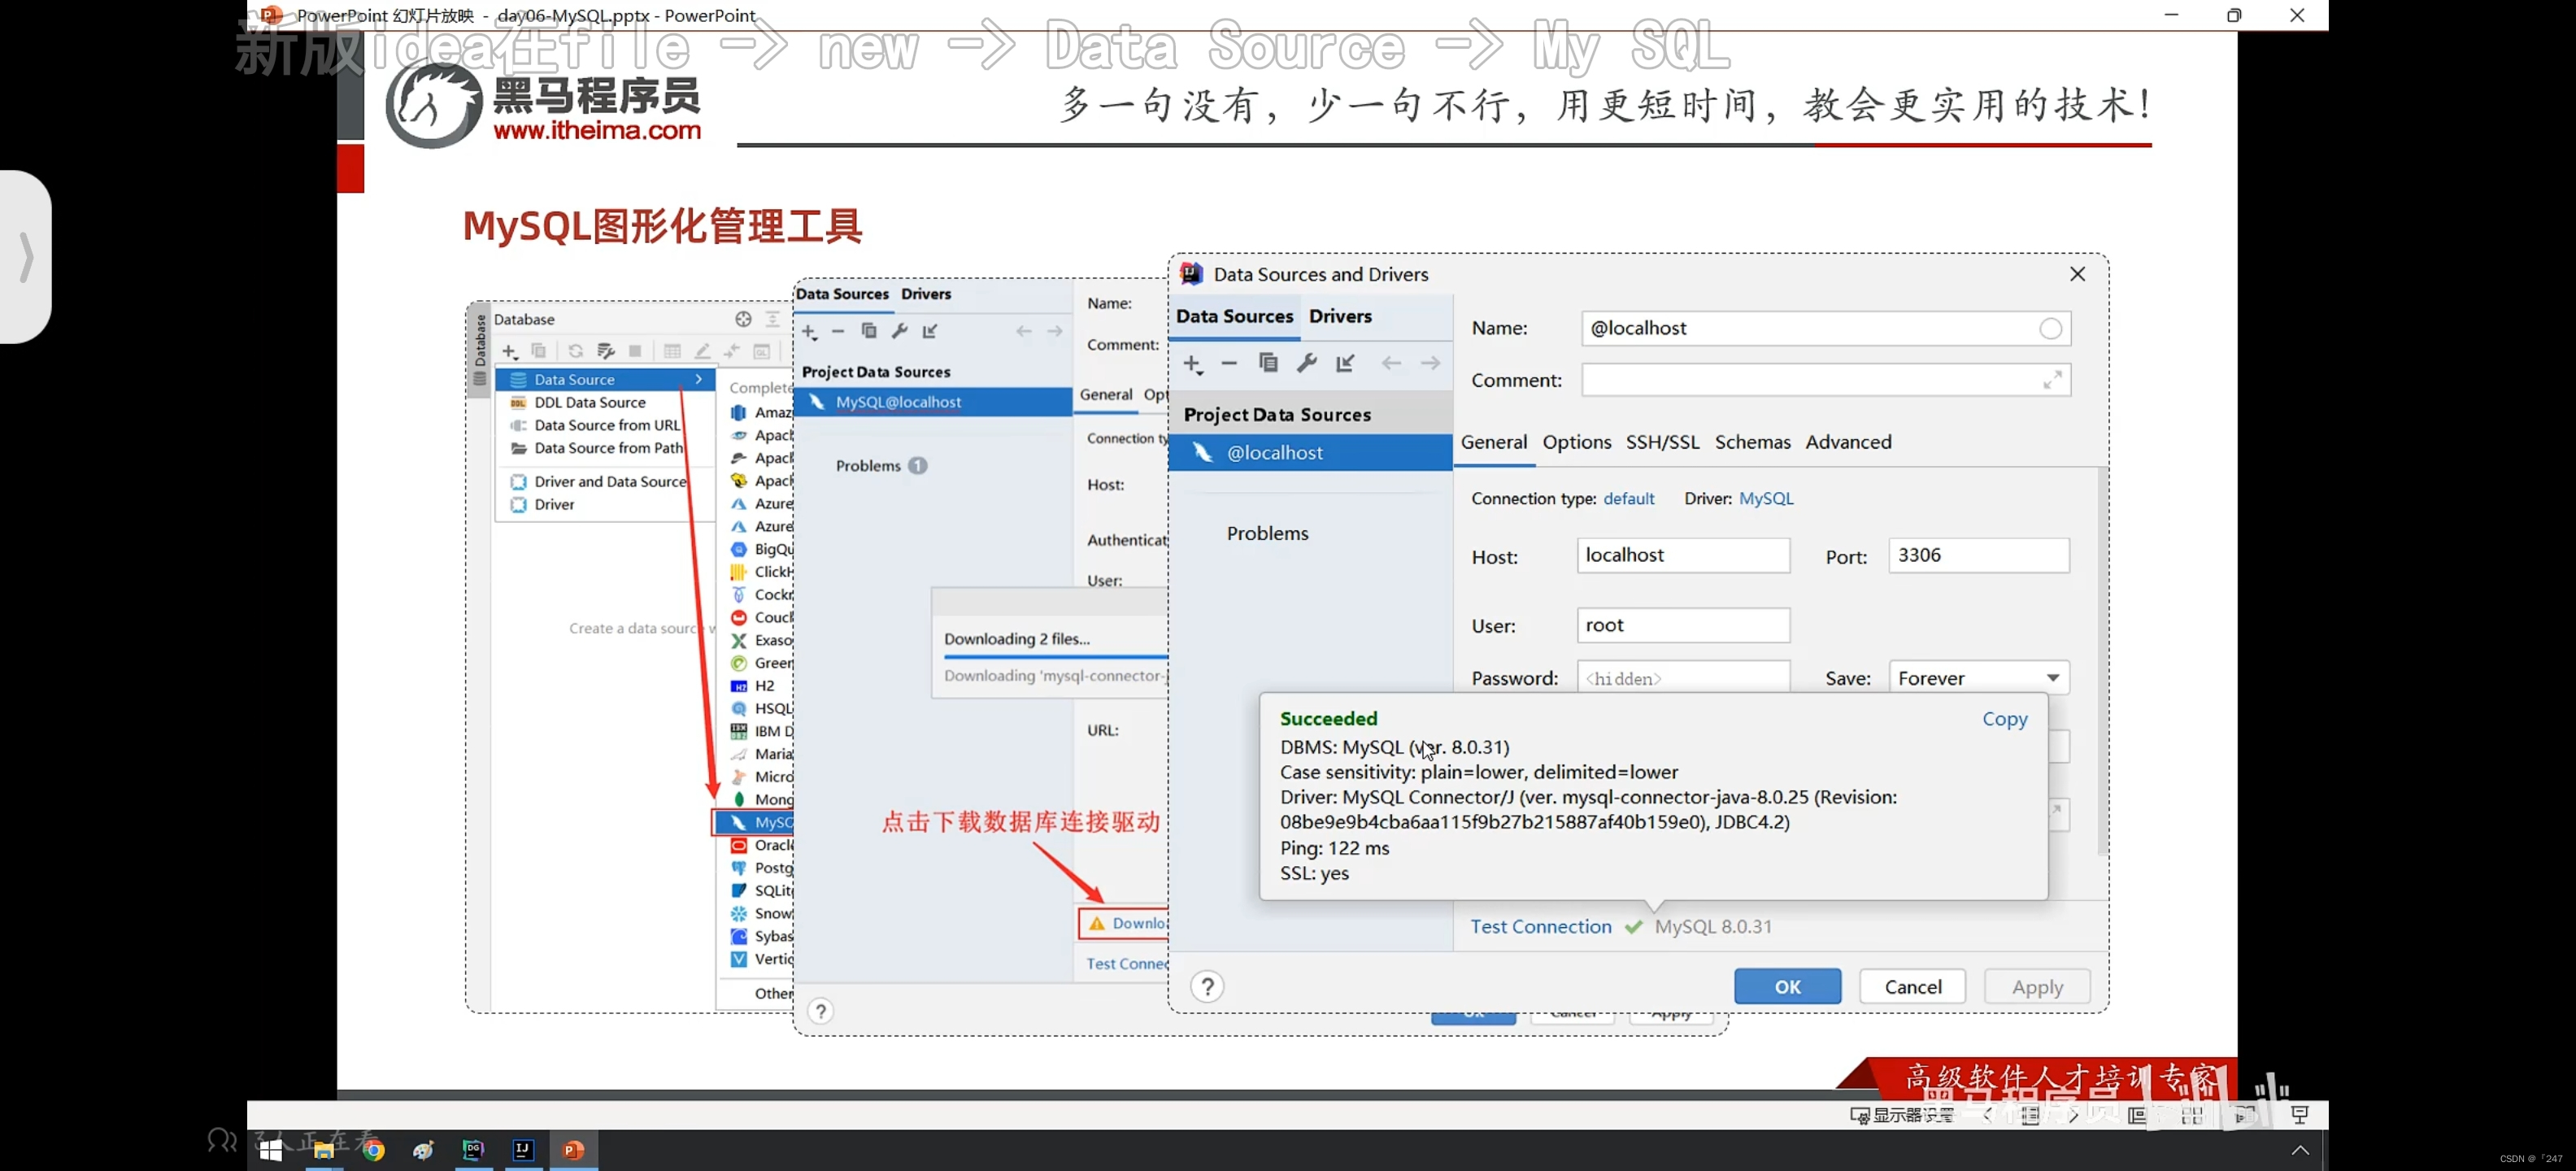Screen dimensions: 2576x1171
Task: Click the duplicate icon in Database panel toolbar
Action: 538,351
